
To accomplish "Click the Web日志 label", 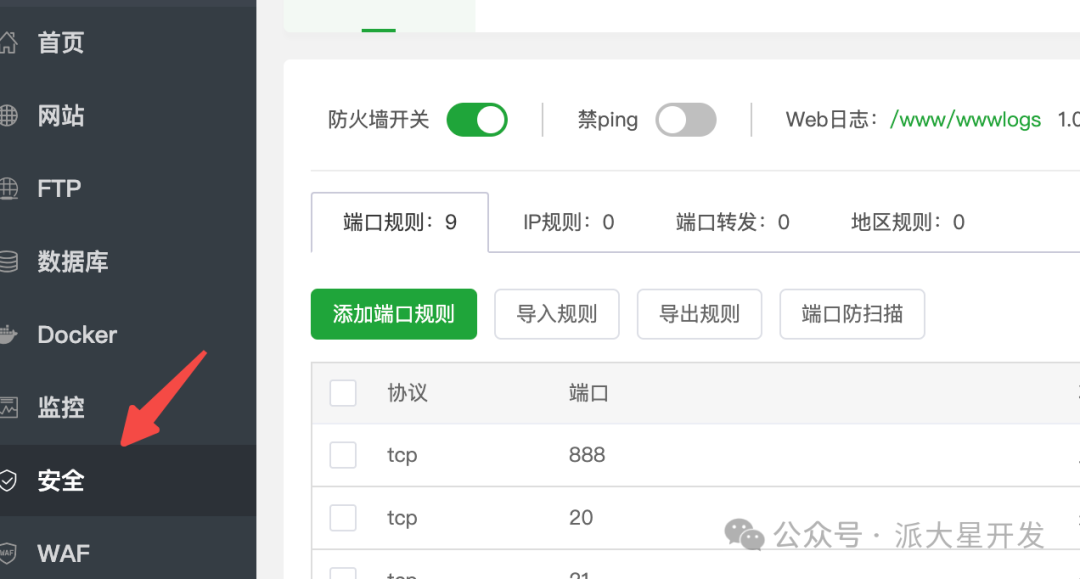I will [832, 120].
